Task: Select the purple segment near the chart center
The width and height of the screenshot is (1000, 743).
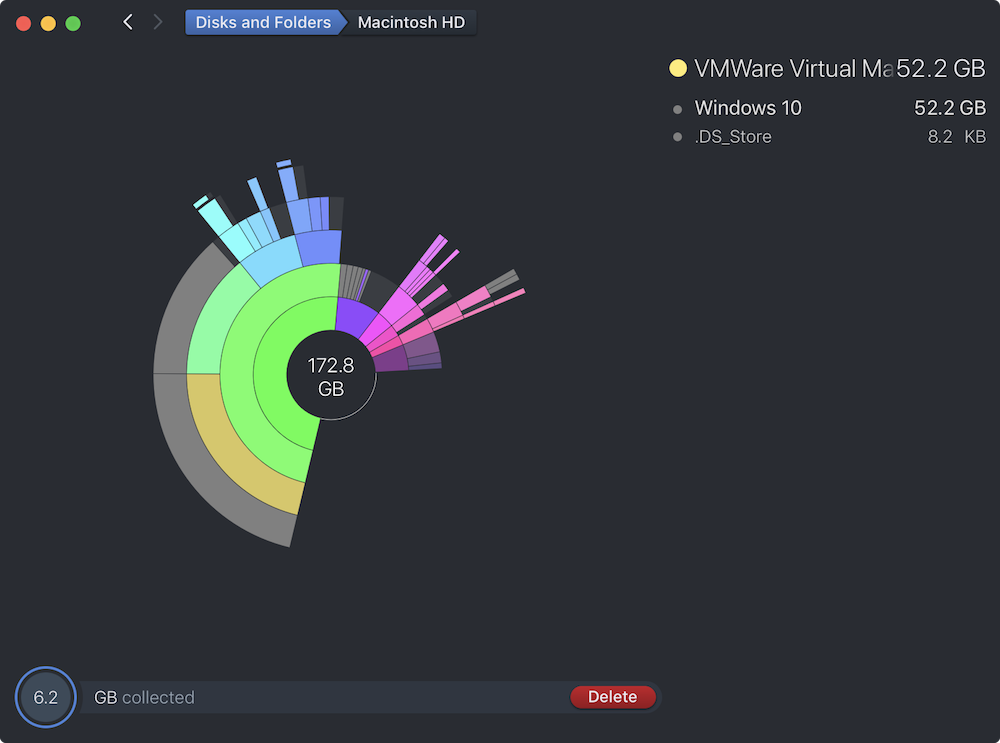Action: point(350,318)
